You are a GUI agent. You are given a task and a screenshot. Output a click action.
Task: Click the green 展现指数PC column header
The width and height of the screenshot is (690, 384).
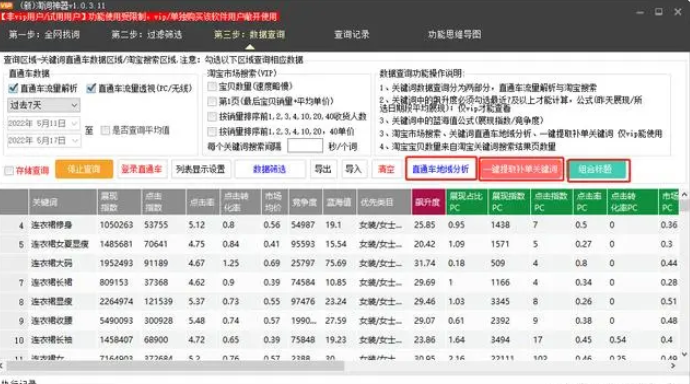(x=509, y=202)
